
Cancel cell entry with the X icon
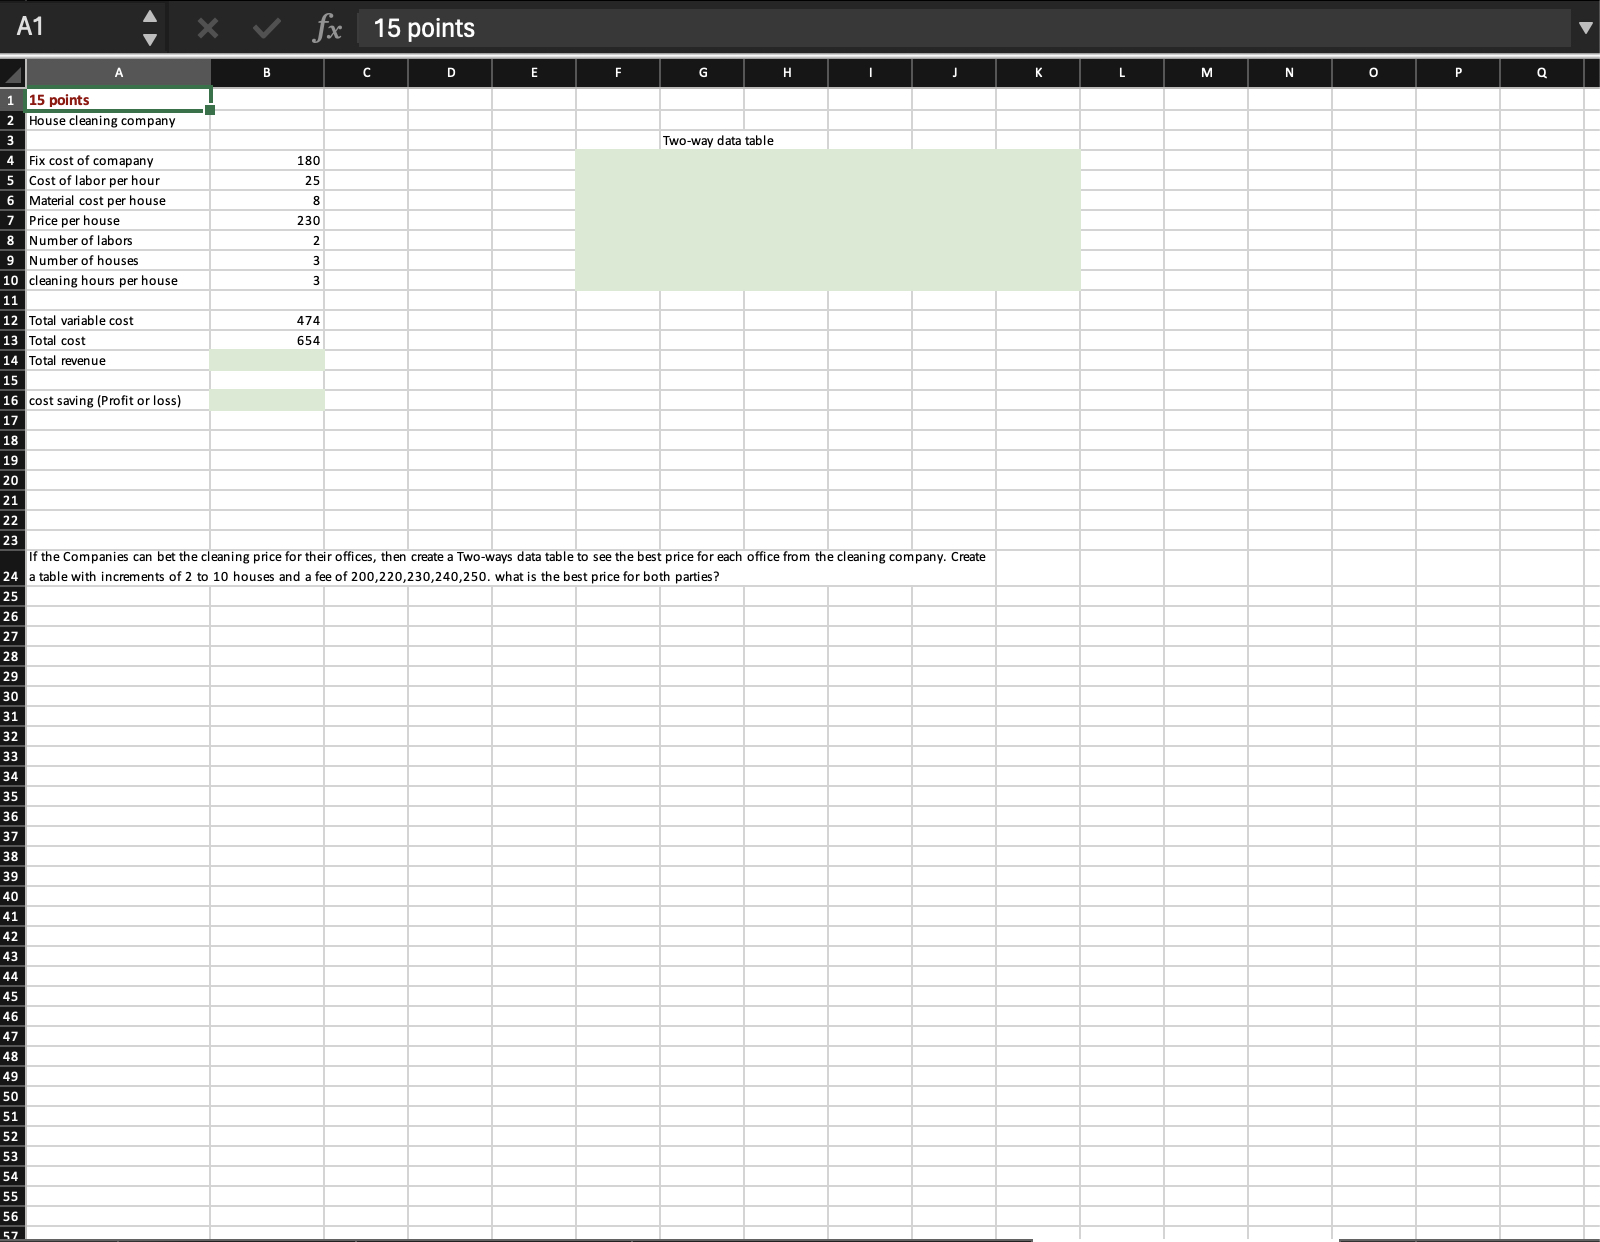pyautogui.click(x=208, y=28)
